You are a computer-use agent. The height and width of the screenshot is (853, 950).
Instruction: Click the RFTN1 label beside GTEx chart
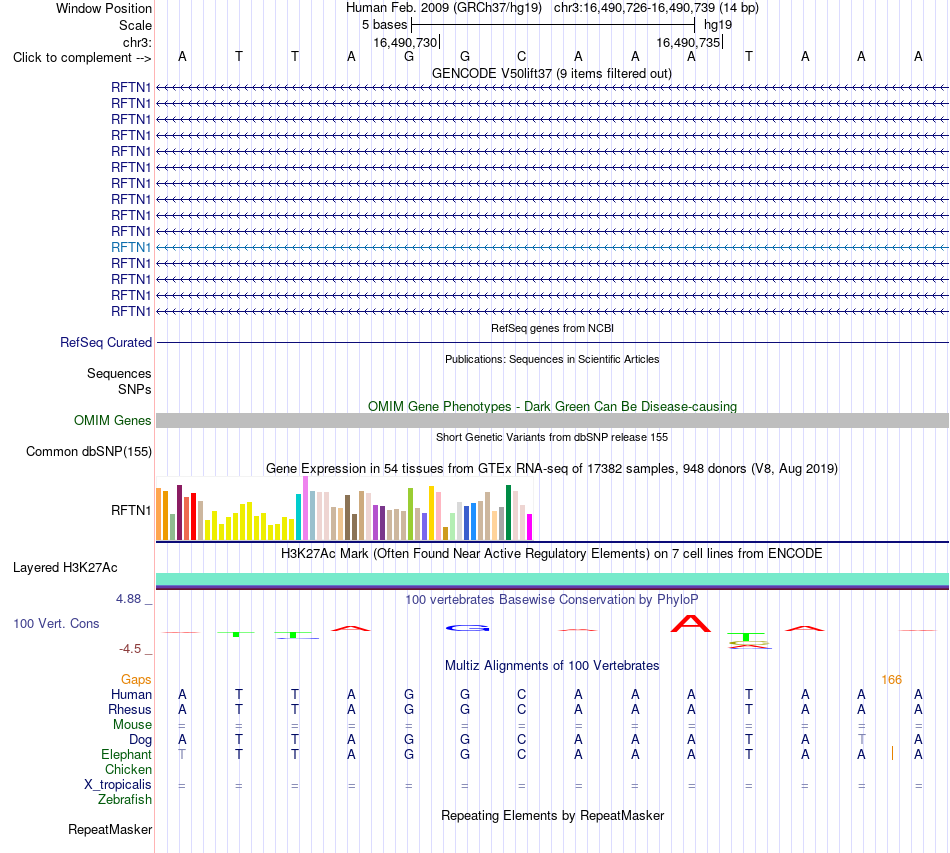tap(131, 510)
